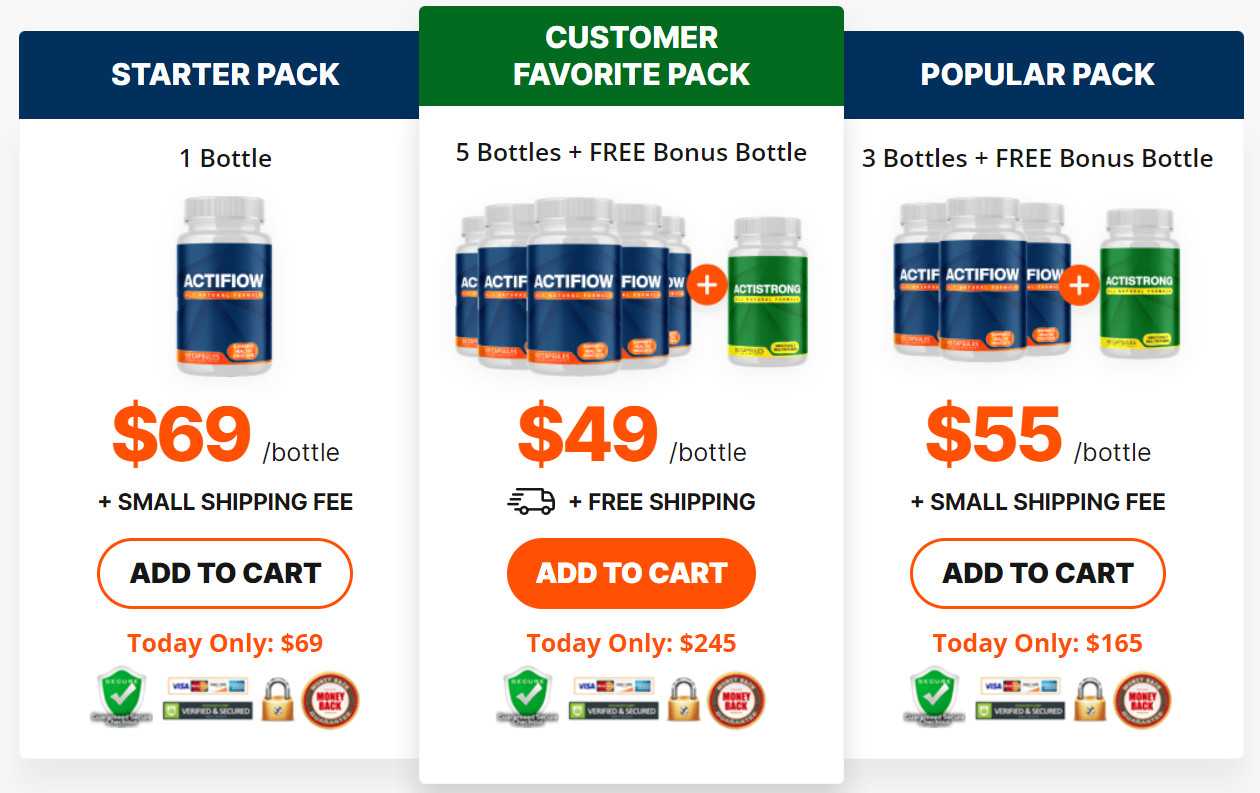Click the Starter Pack Money Back seal

click(330, 699)
